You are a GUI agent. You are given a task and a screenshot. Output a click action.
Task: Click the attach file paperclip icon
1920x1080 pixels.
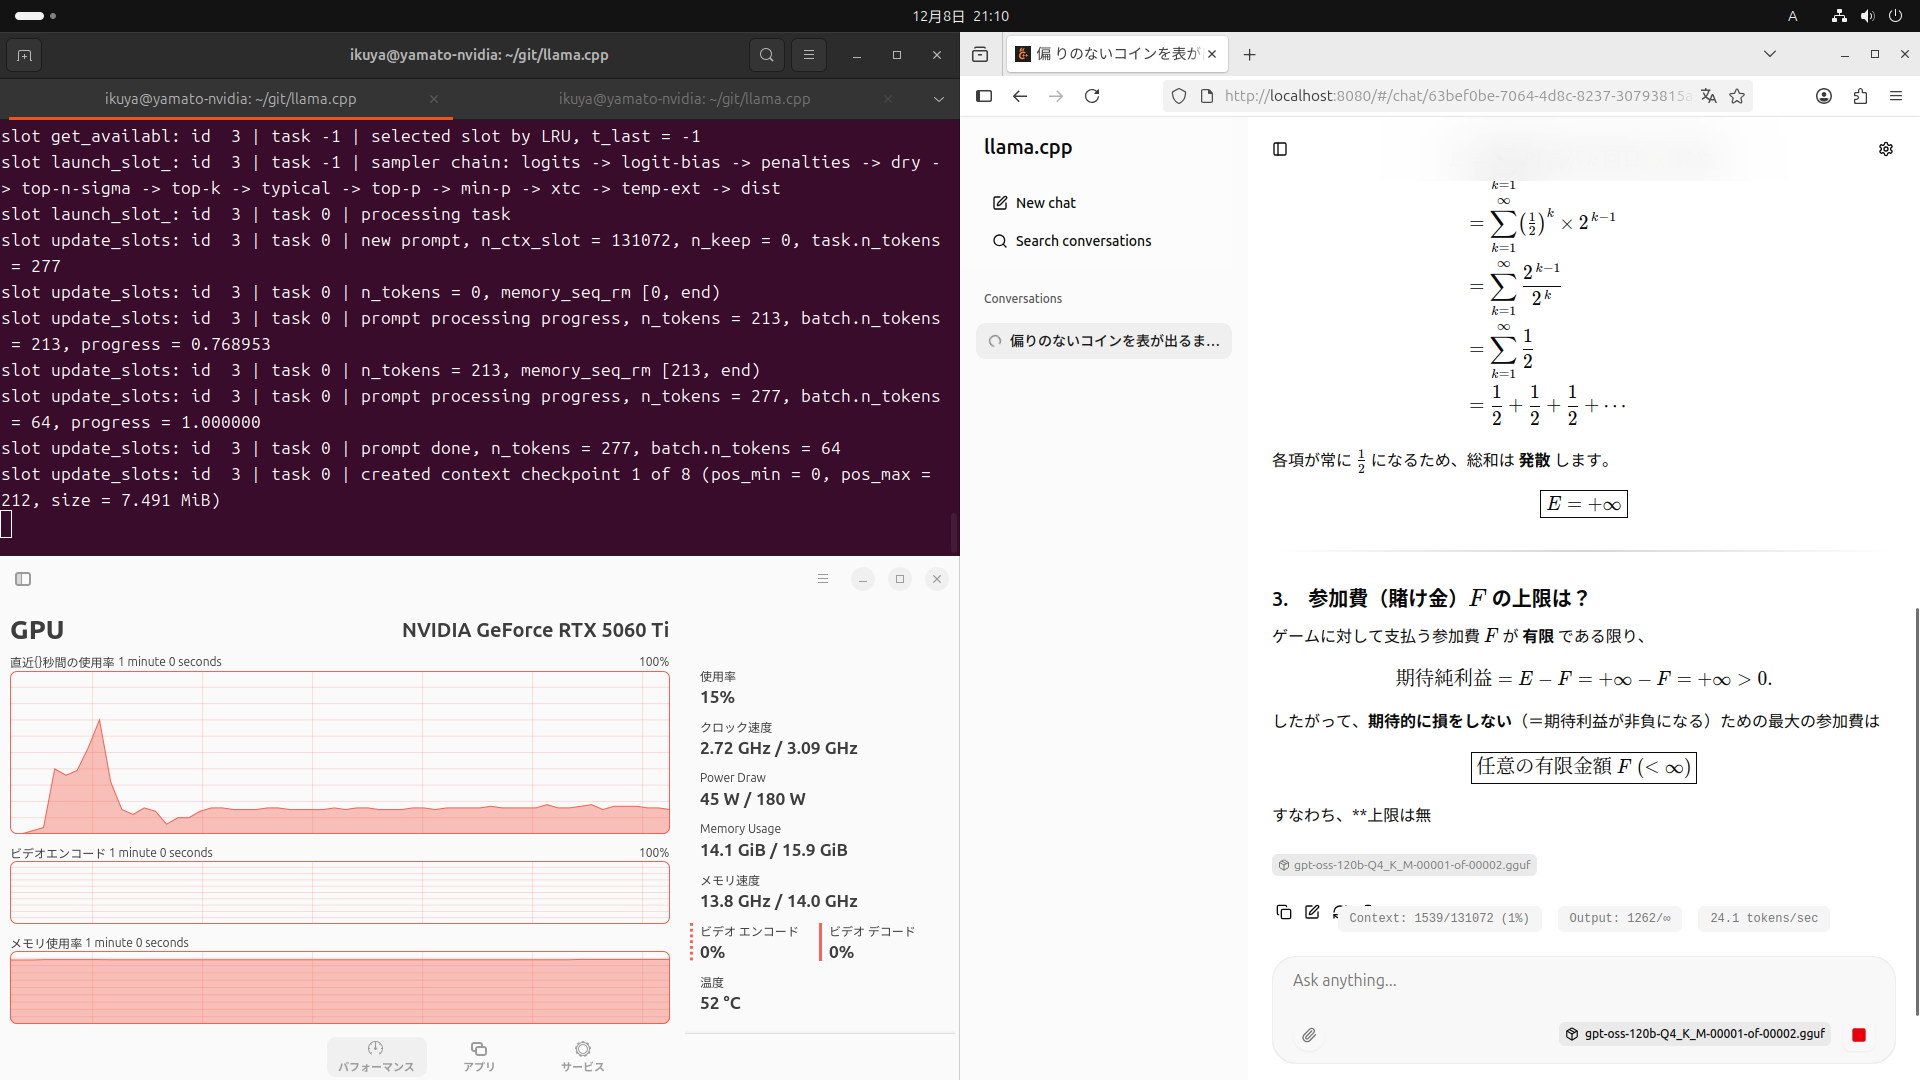pyautogui.click(x=1308, y=1035)
